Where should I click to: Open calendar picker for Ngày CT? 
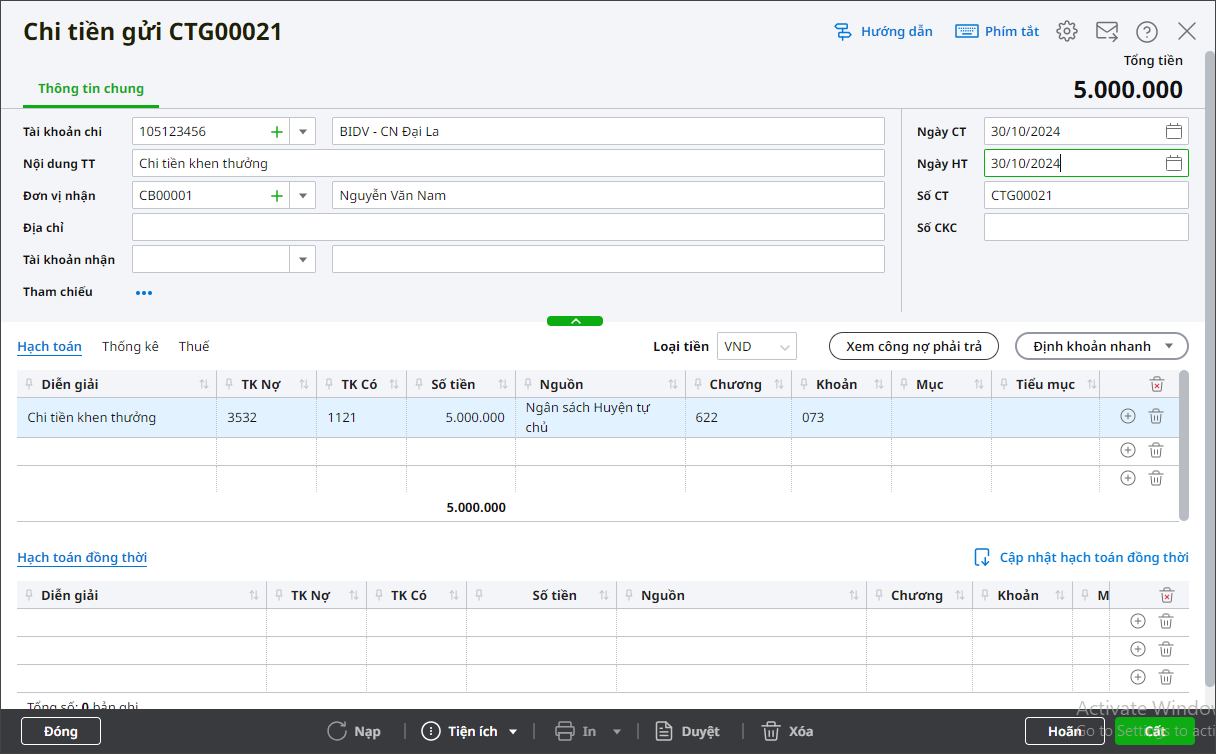(1174, 132)
